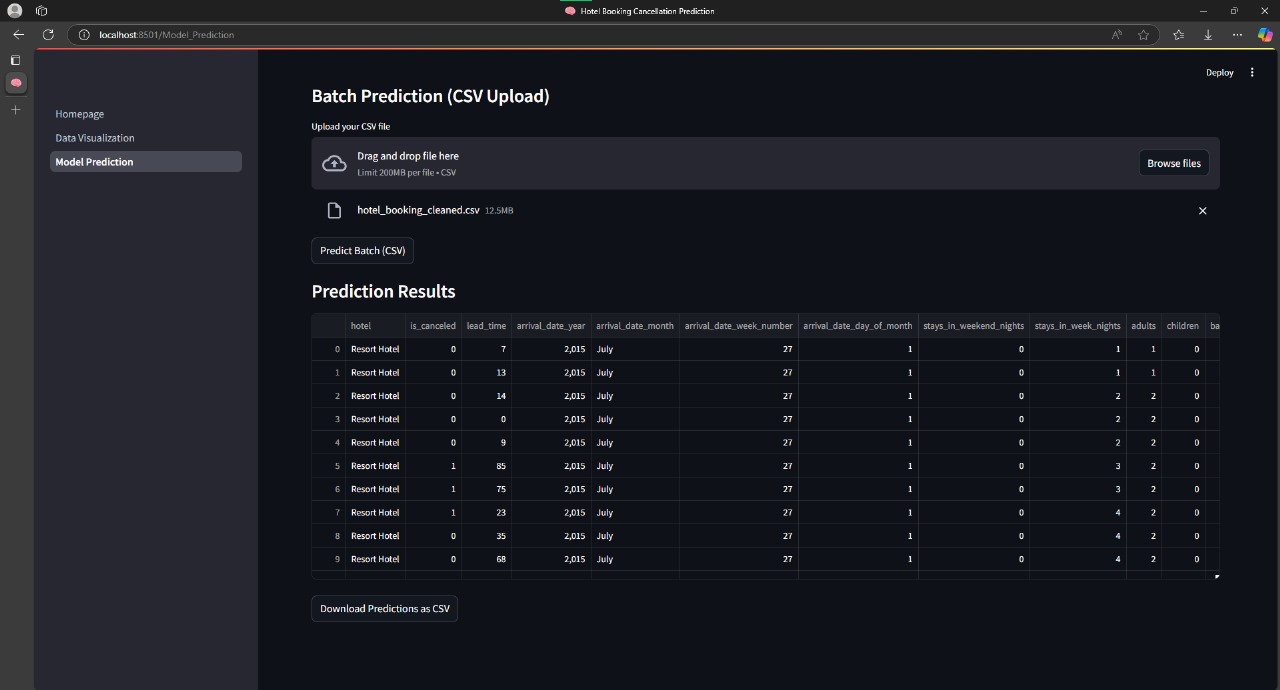Image resolution: width=1280 pixels, height=690 pixels.
Task: Click the adults column header
Action: pyautogui.click(x=1144, y=325)
